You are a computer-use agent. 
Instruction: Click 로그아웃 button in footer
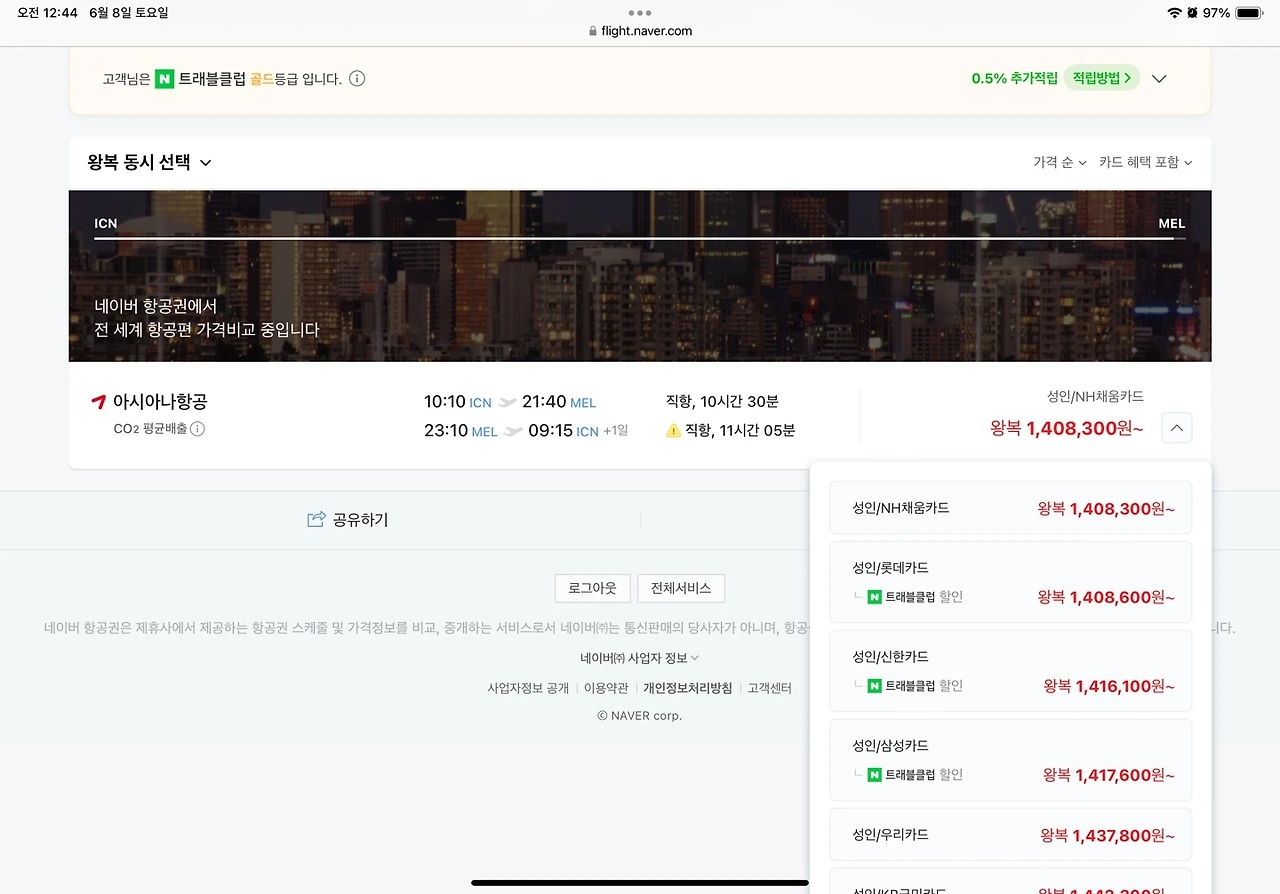point(593,588)
